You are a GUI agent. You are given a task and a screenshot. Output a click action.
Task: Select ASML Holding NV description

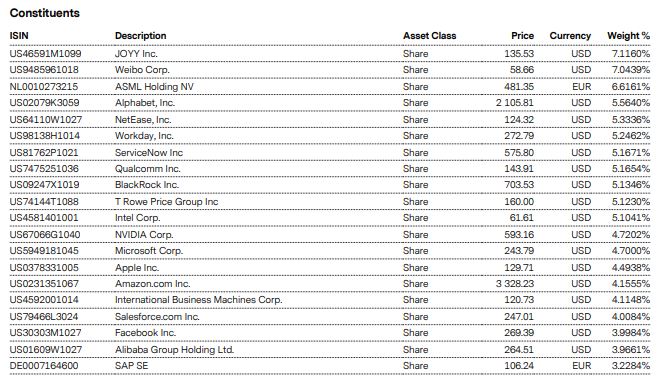click(154, 87)
